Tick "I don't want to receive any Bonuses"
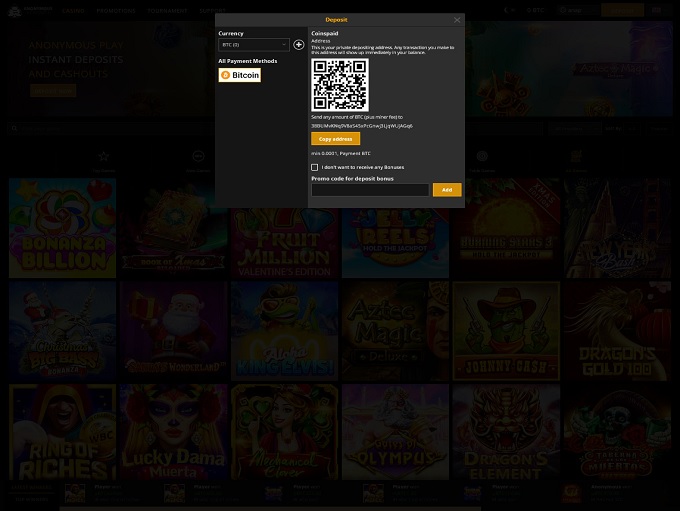This screenshot has width=680, height=511. pos(314,167)
